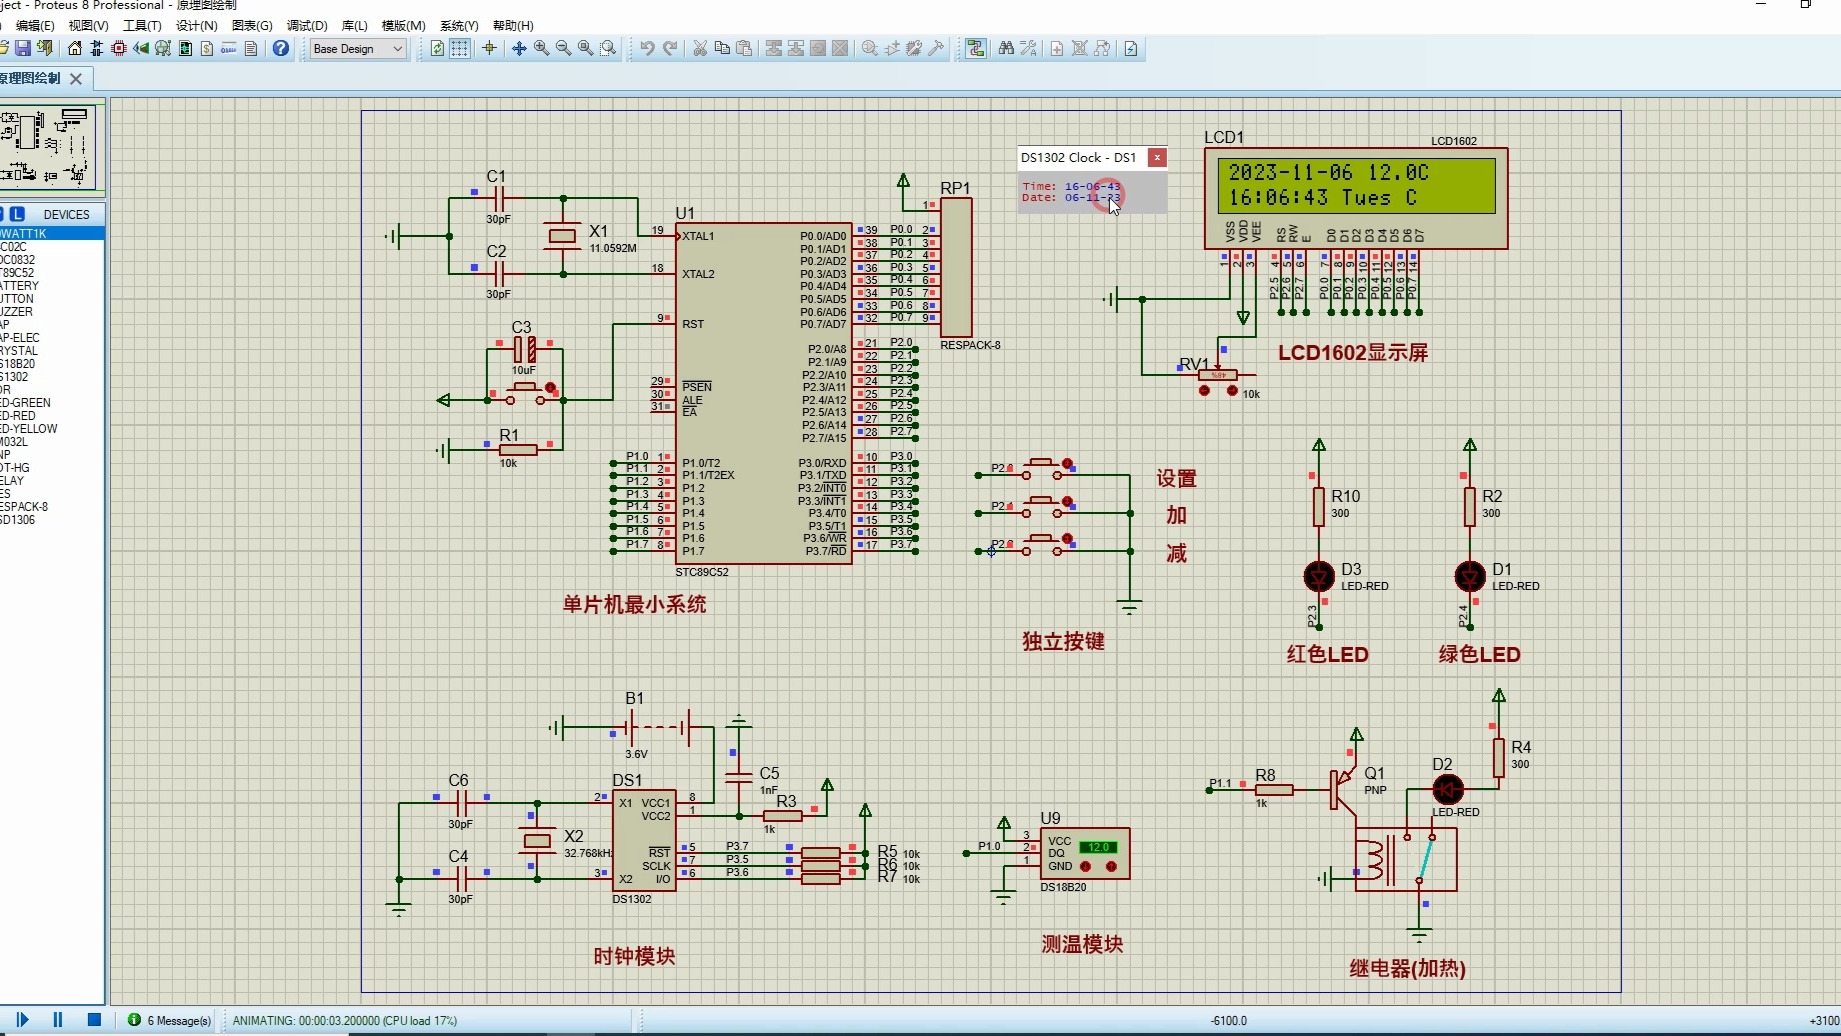
Task: Paste from clipboard icon
Action: coord(744,48)
